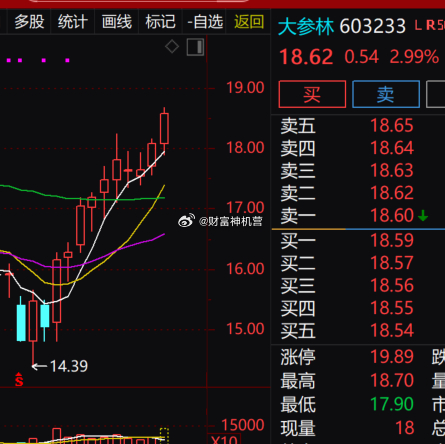This screenshot has width=445, height=444.
Task: Click the 15000 volume axis label
Action: tap(243, 425)
